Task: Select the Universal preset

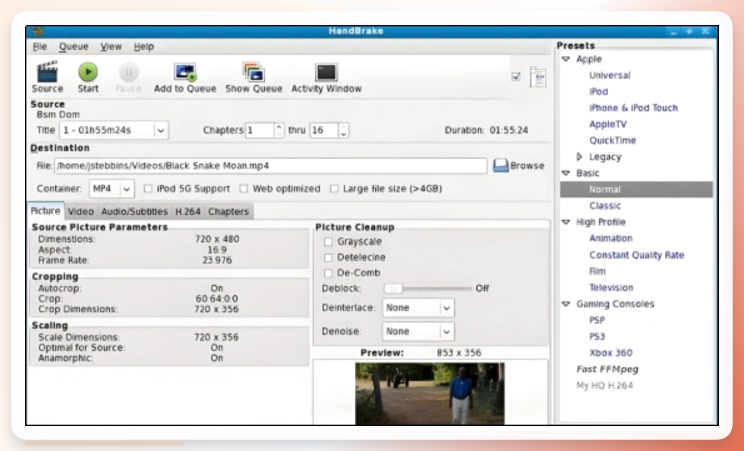Action: point(610,75)
